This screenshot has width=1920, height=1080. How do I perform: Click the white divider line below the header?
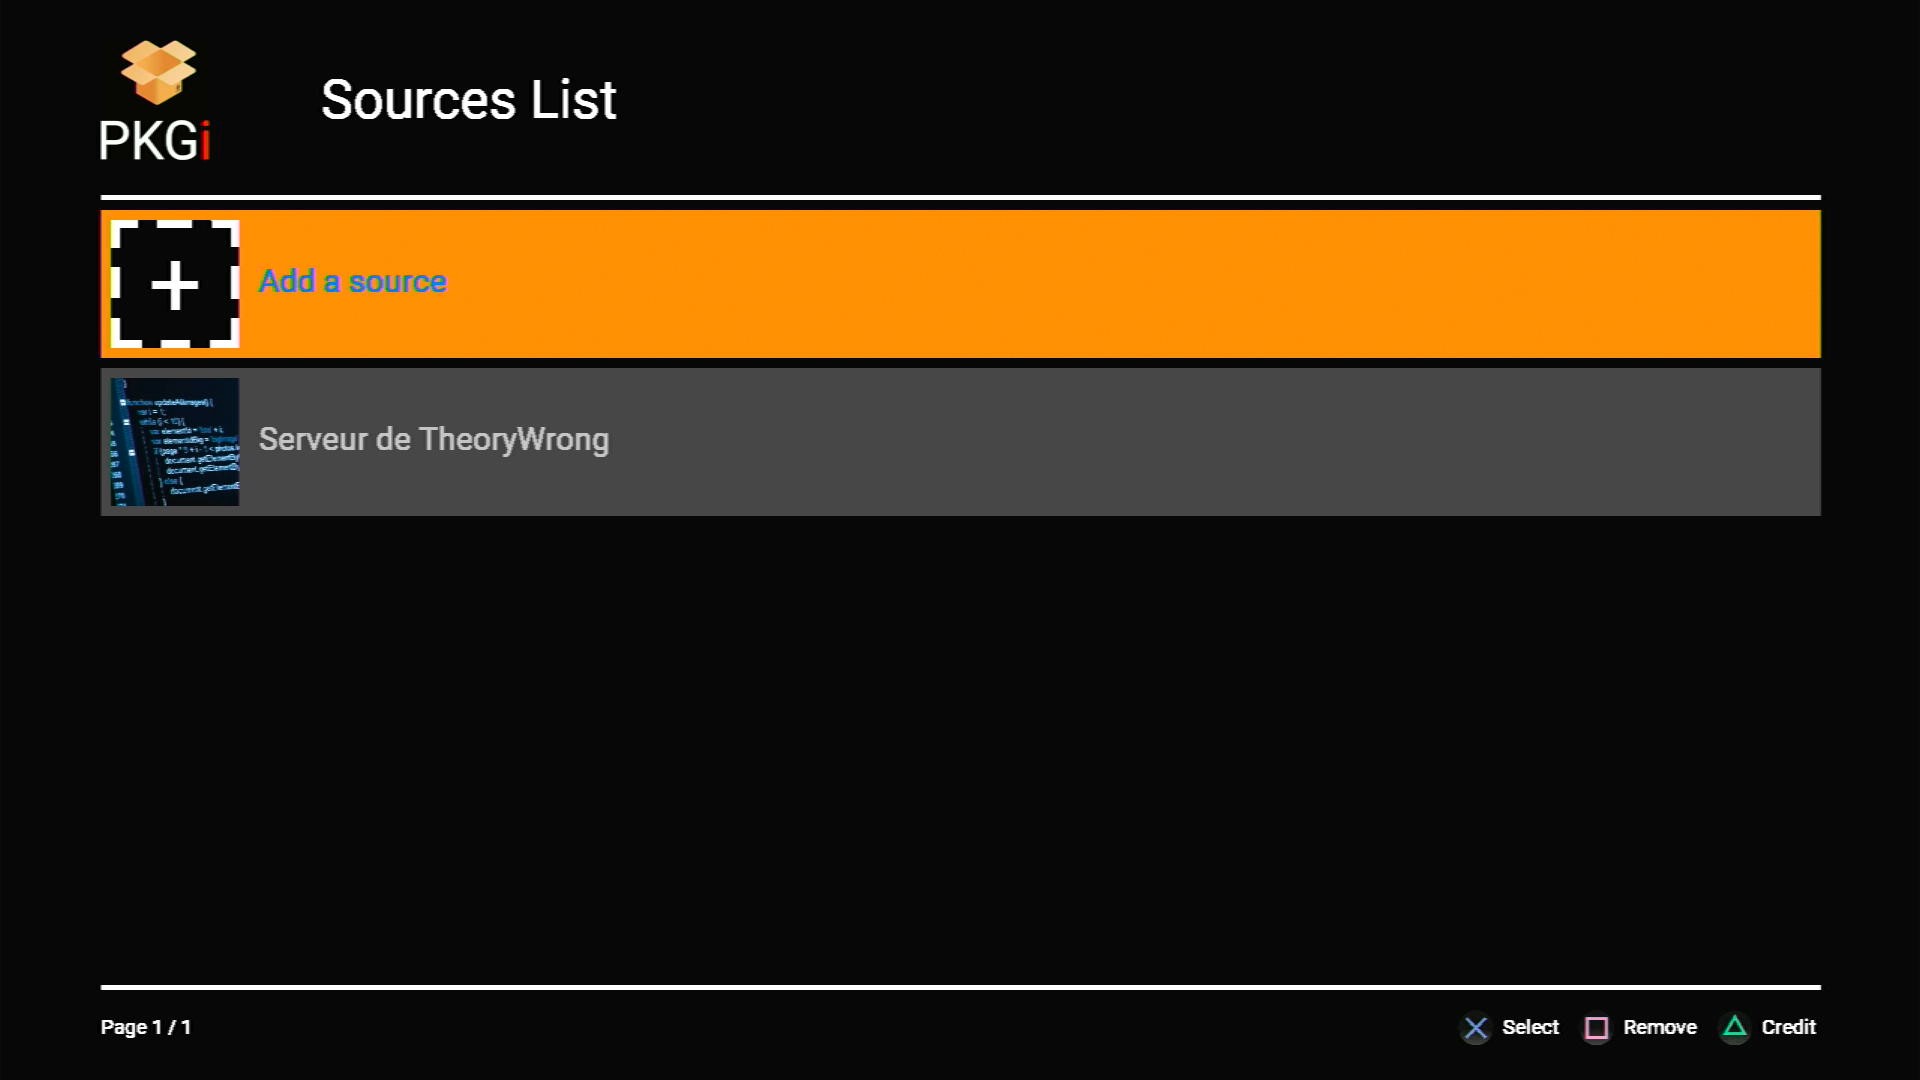point(960,197)
